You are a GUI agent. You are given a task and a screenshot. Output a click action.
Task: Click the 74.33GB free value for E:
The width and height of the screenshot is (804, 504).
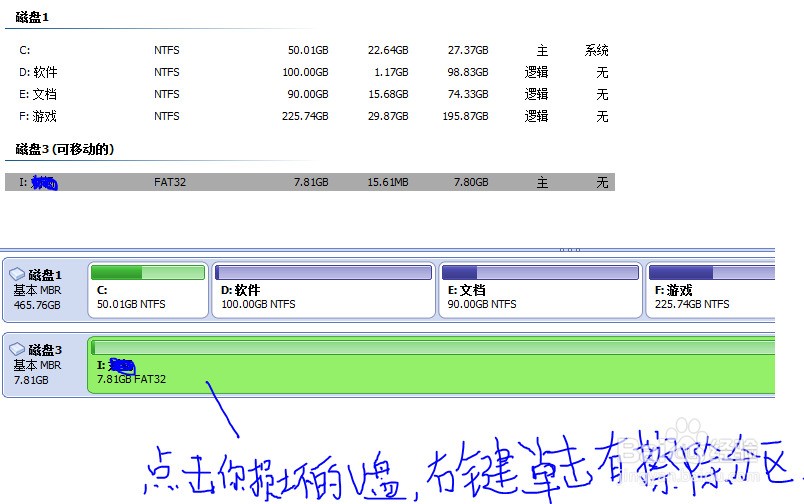pos(468,94)
